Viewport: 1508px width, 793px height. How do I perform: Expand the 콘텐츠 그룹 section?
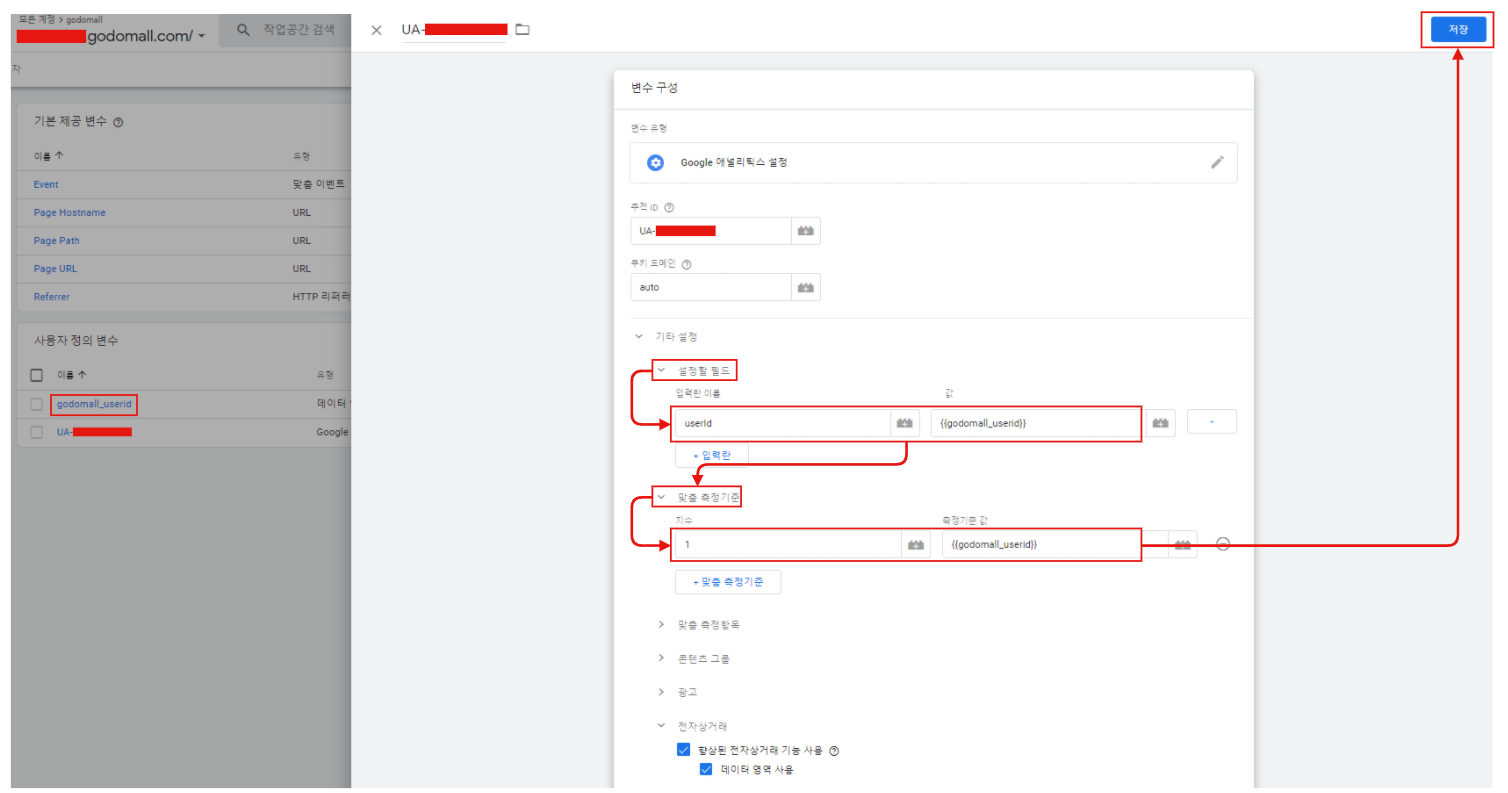click(x=661, y=658)
